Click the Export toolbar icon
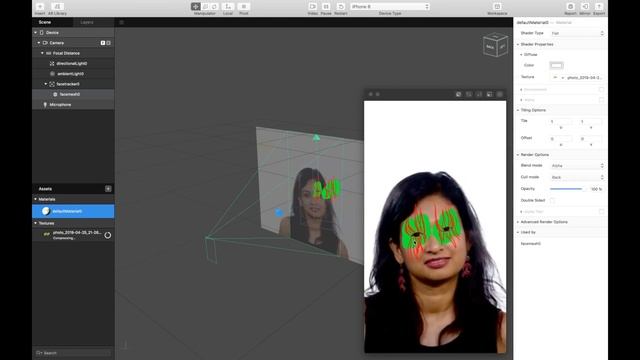Screen dimensions: 640x360 point(599,7)
